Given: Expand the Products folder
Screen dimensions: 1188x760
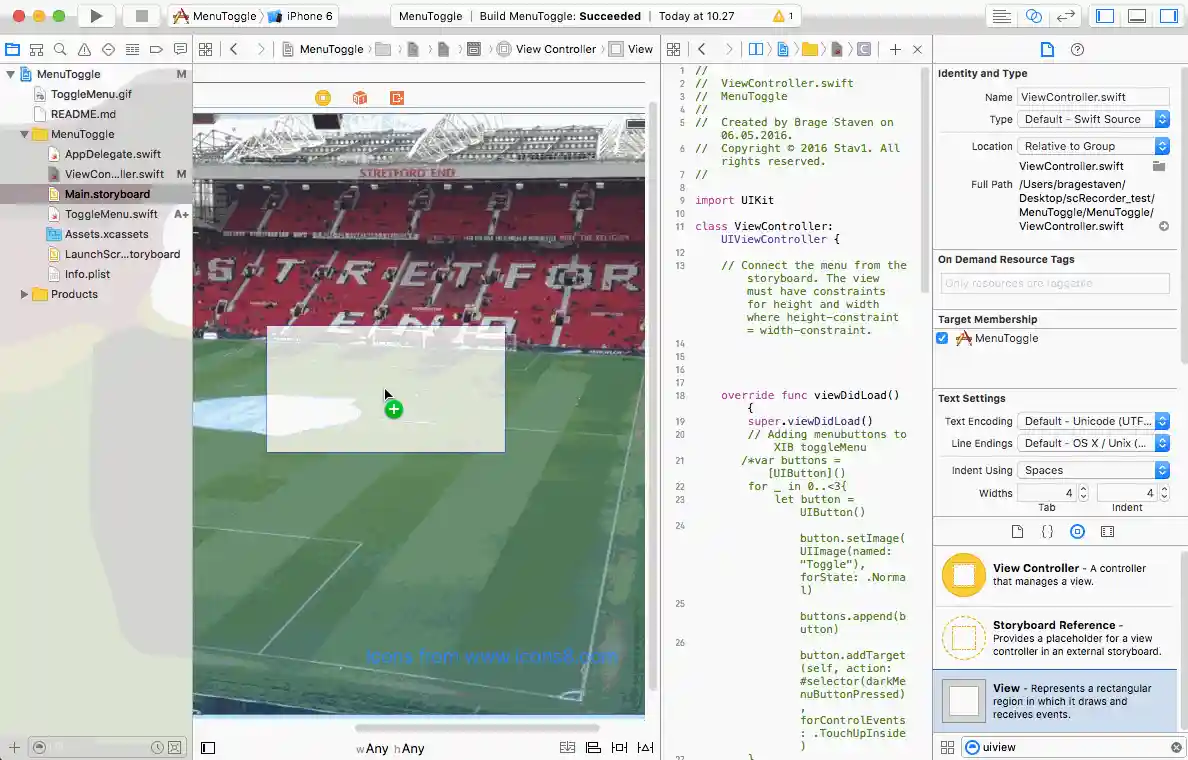Looking at the screenshot, I should click(25, 294).
